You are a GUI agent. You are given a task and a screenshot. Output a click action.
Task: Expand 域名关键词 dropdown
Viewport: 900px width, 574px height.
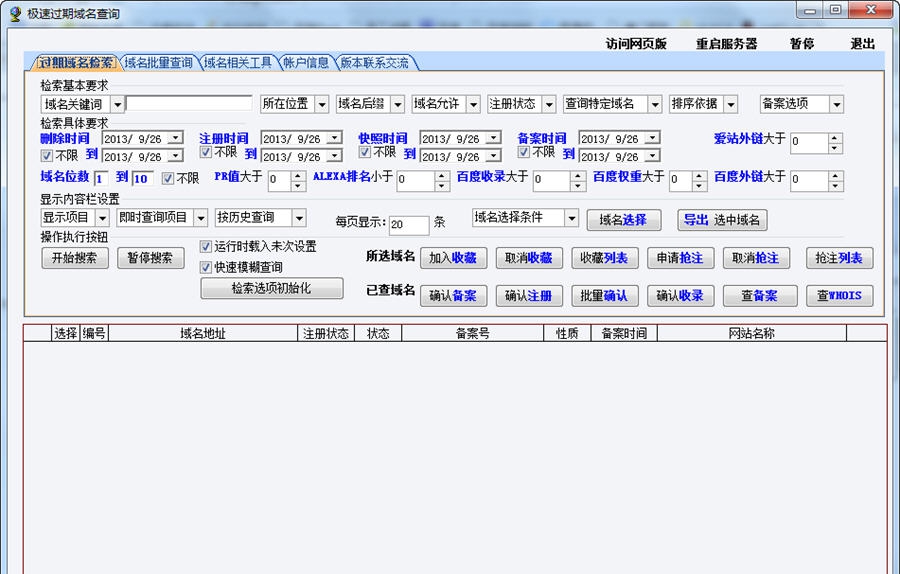(x=117, y=104)
